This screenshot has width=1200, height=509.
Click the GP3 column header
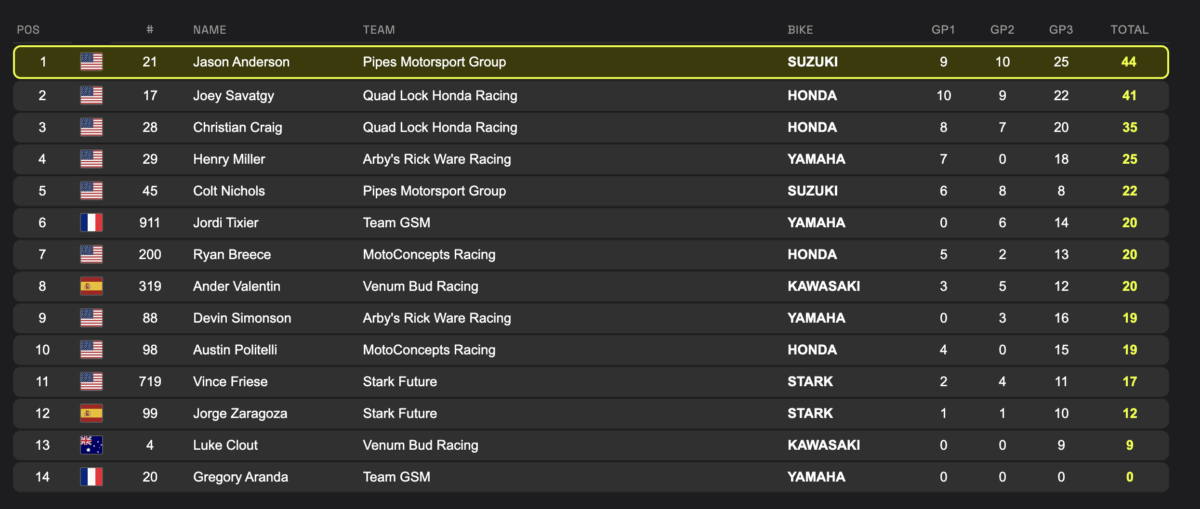(1061, 30)
